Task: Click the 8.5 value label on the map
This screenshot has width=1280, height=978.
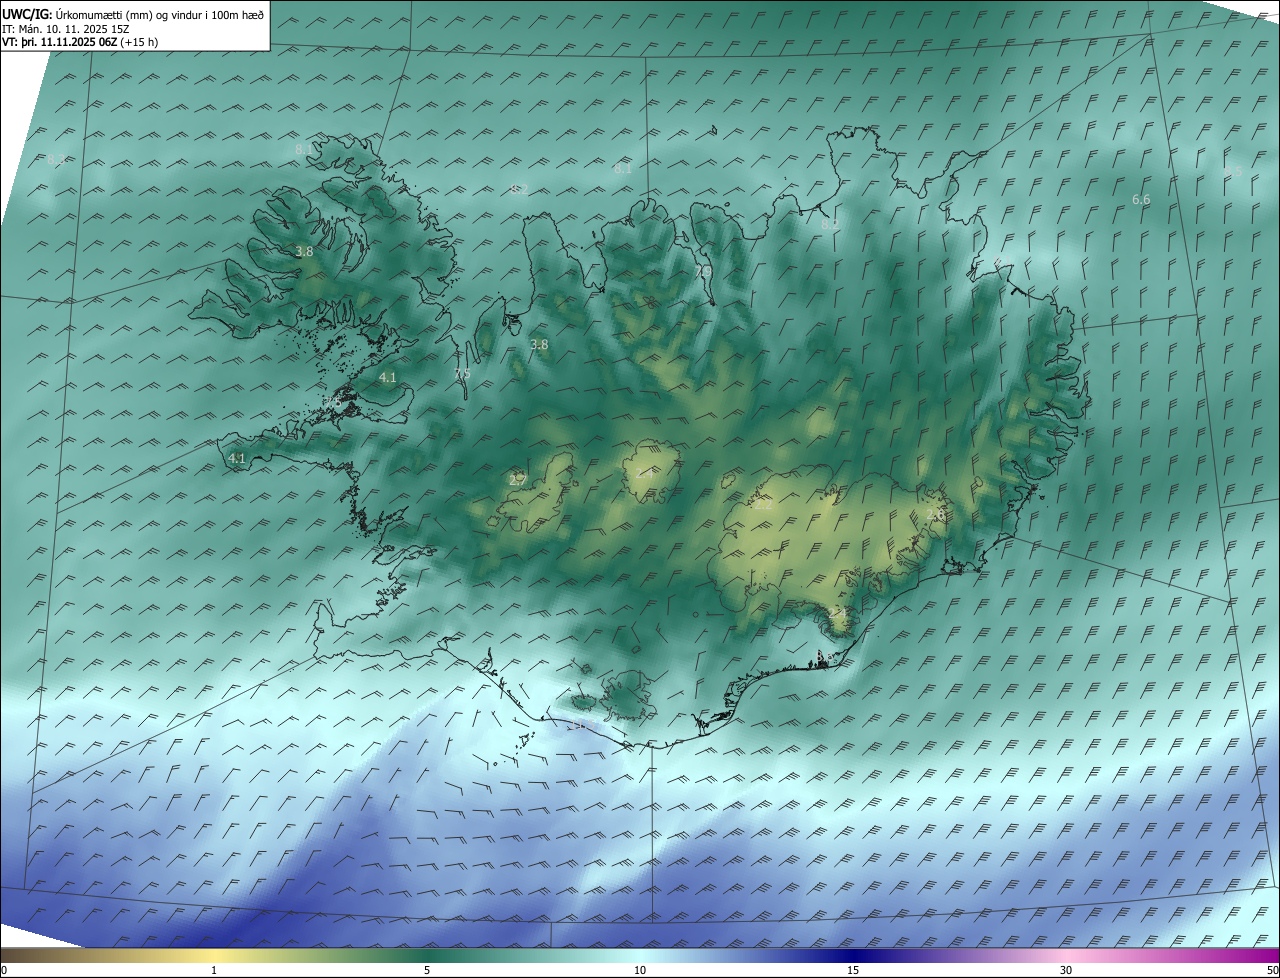Action: (1233, 172)
